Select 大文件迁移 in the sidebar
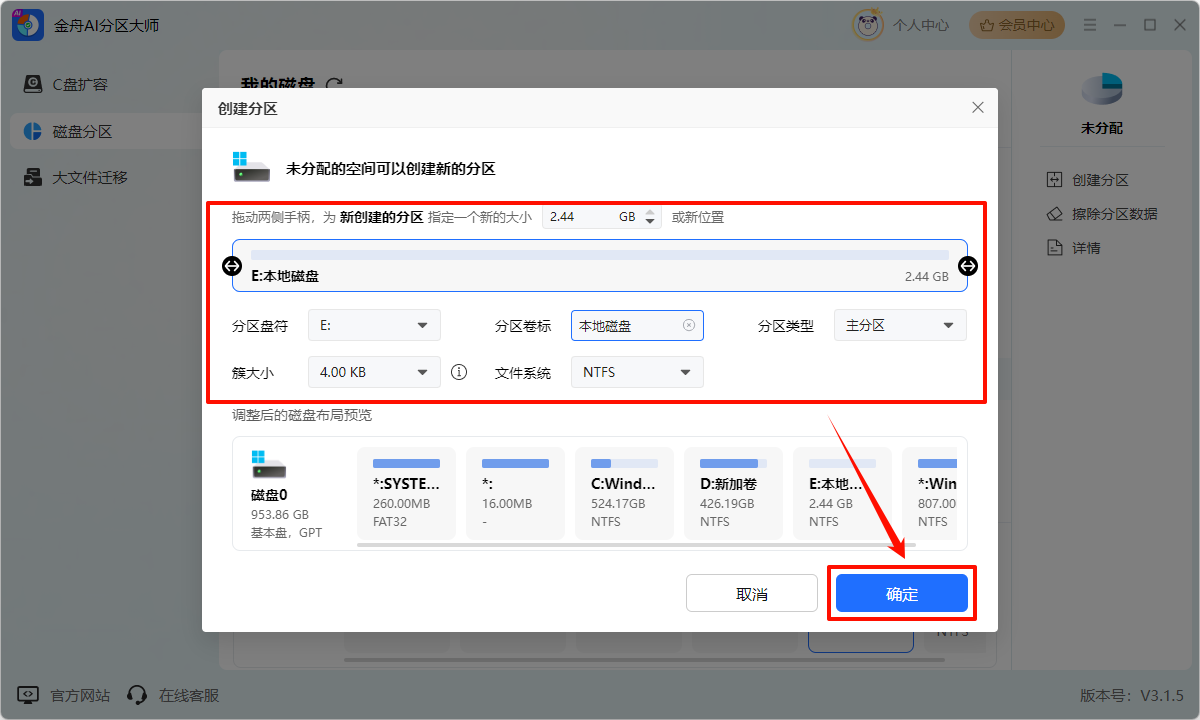This screenshot has height=720, width=1200. click(88, 178)
